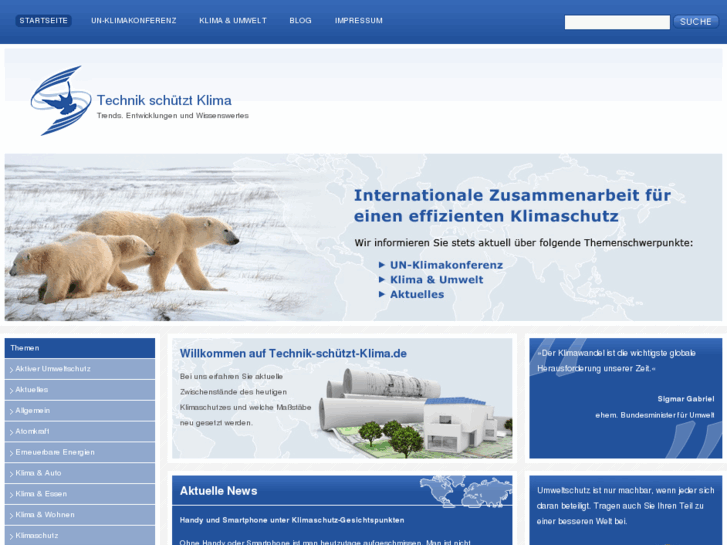Click the chevron before Atomkraft
This screenshot has width=727, height=545.
tap(11, 432)
